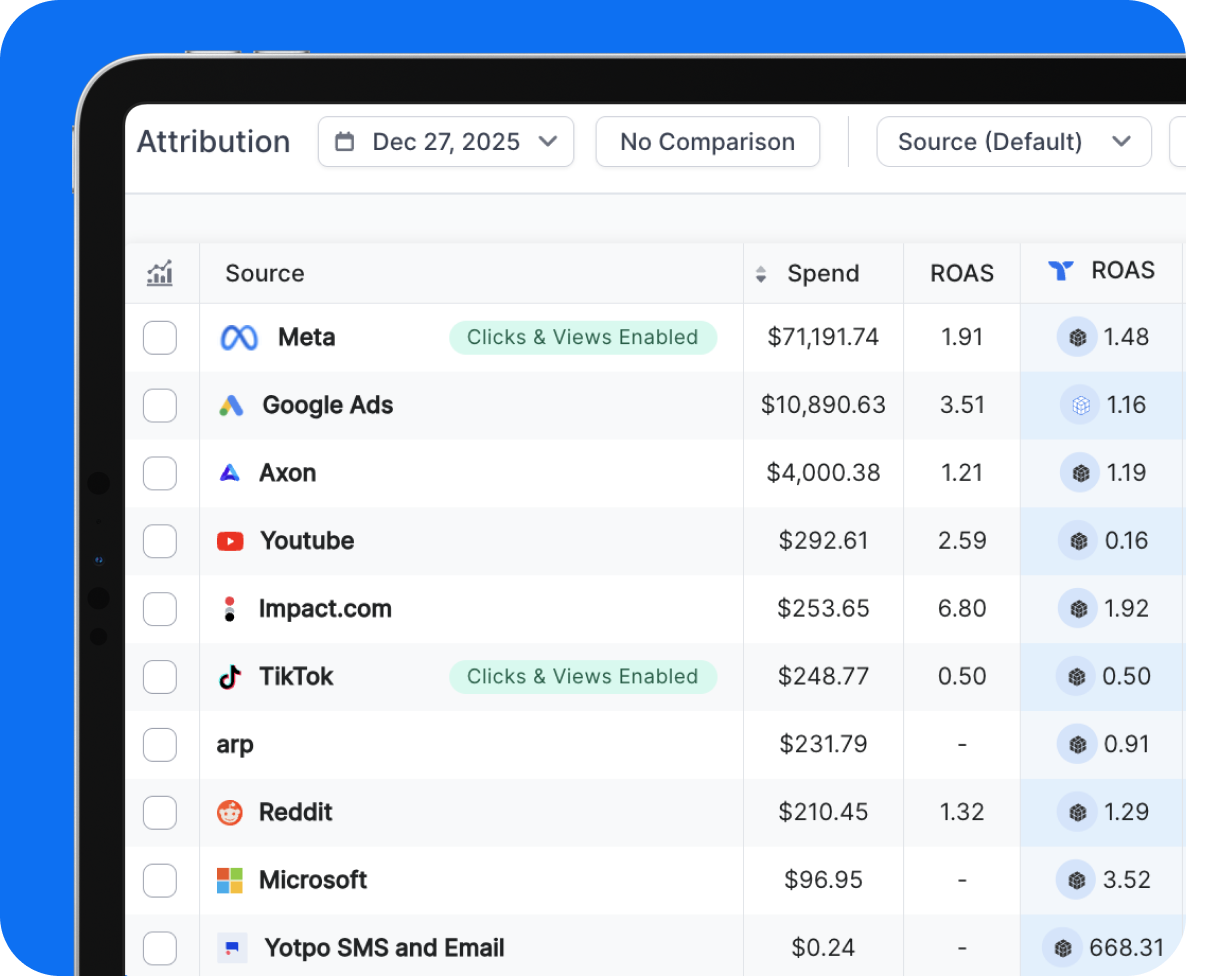Click the Yotpo SMS and Email source name
This screenshot has width=1208, height=980.
384,948
